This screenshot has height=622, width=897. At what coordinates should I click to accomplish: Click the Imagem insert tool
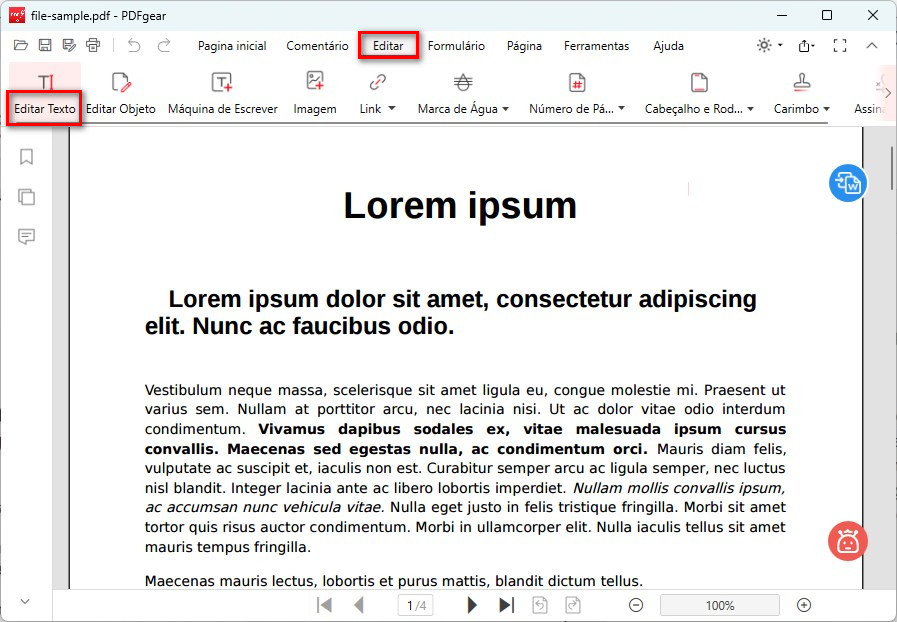point(314,93)
